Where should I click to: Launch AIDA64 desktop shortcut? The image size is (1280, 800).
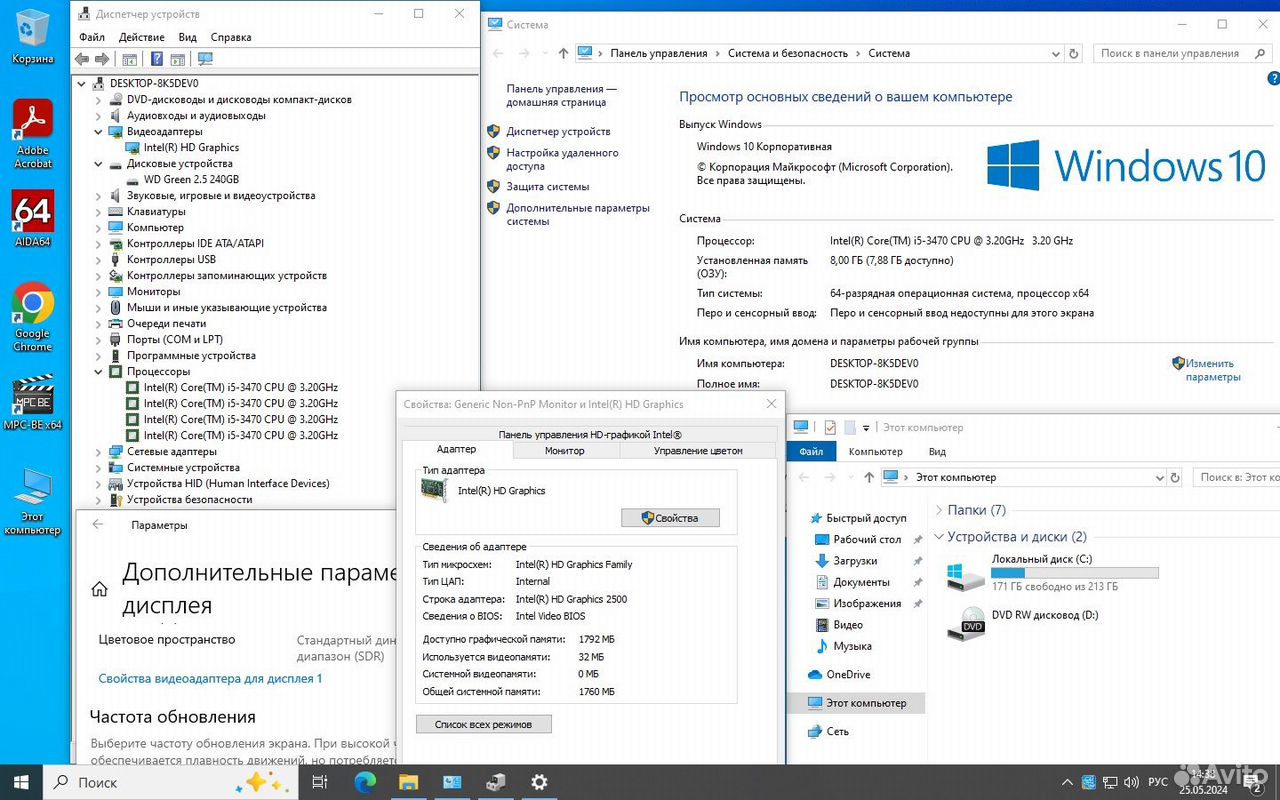click(33, 218)
